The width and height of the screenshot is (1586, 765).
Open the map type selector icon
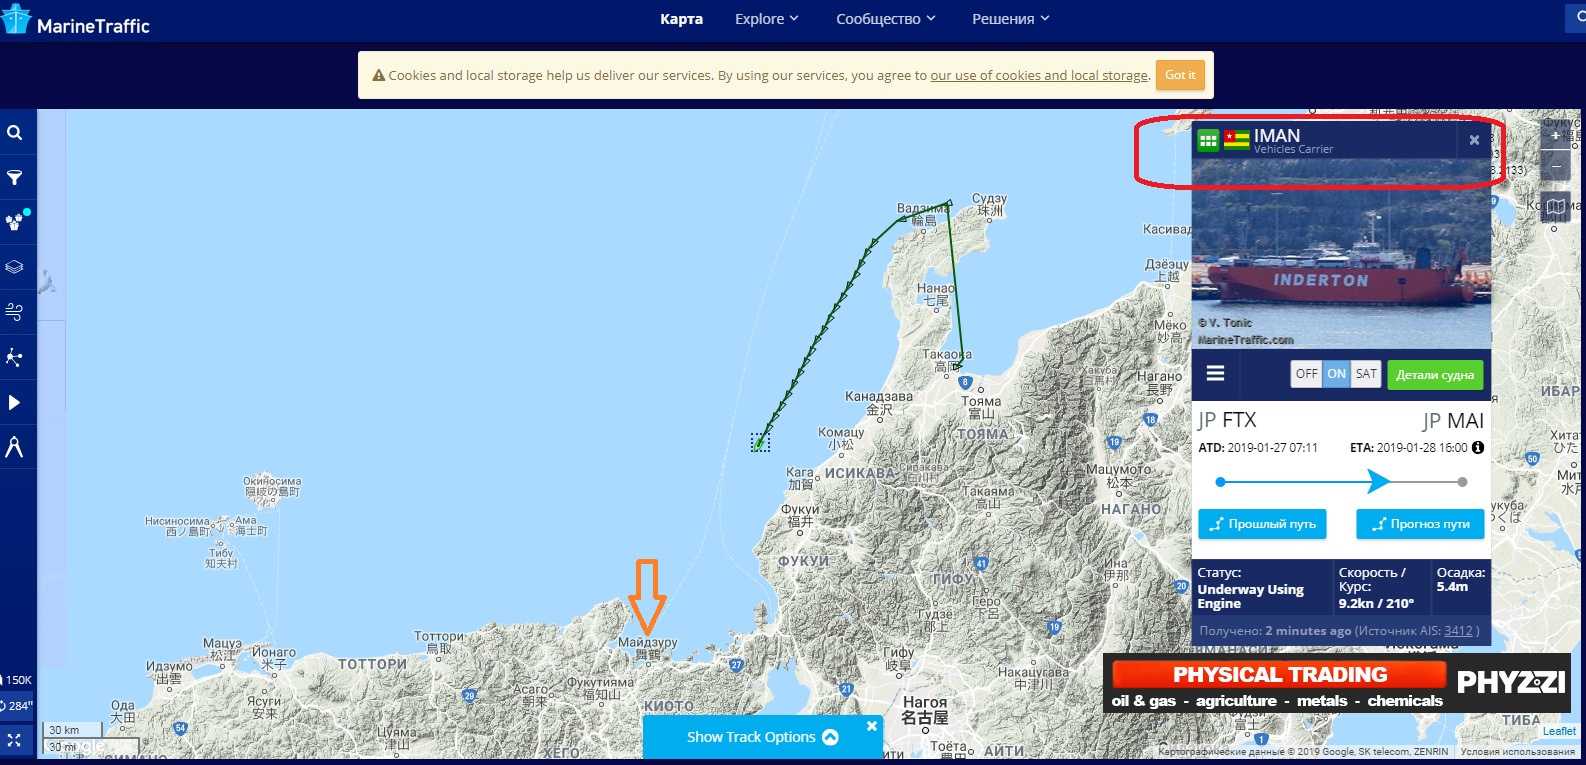pos(1555,207)
